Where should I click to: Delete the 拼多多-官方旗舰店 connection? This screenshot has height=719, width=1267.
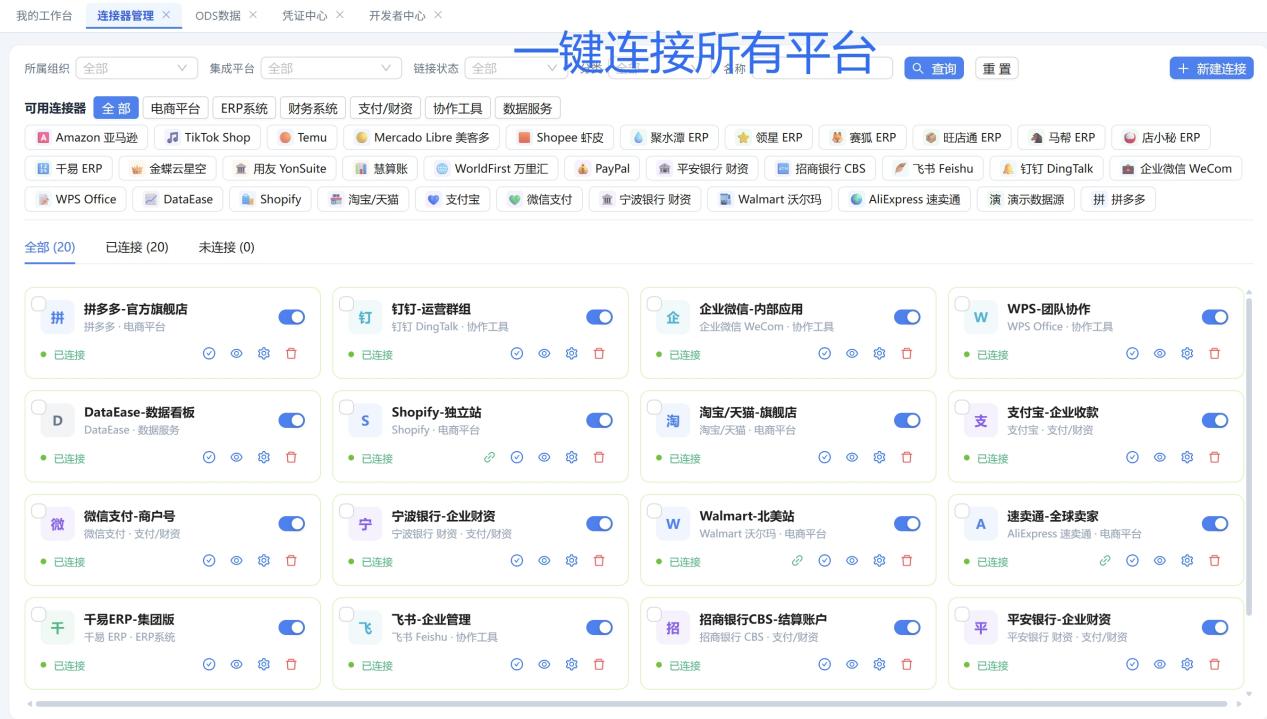pos(291,353)
